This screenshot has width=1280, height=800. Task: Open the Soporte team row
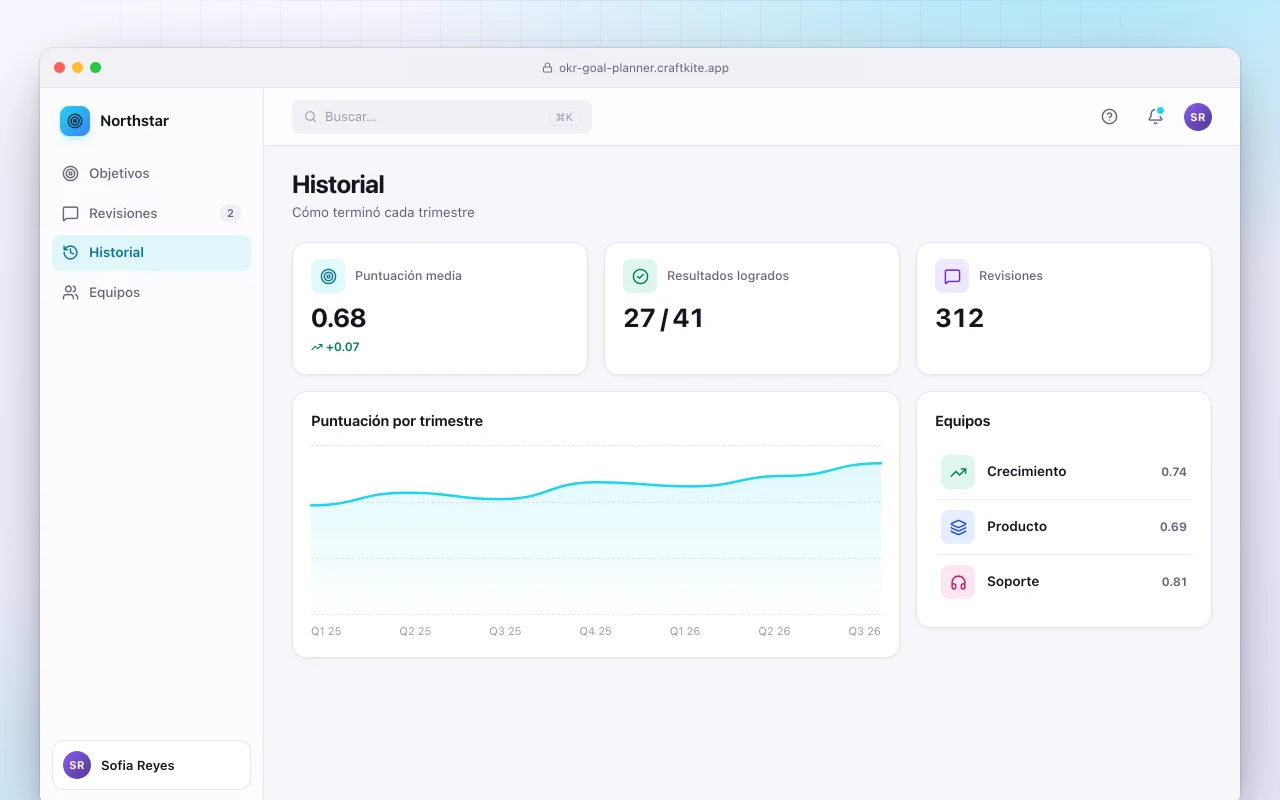pos(1064,582)
